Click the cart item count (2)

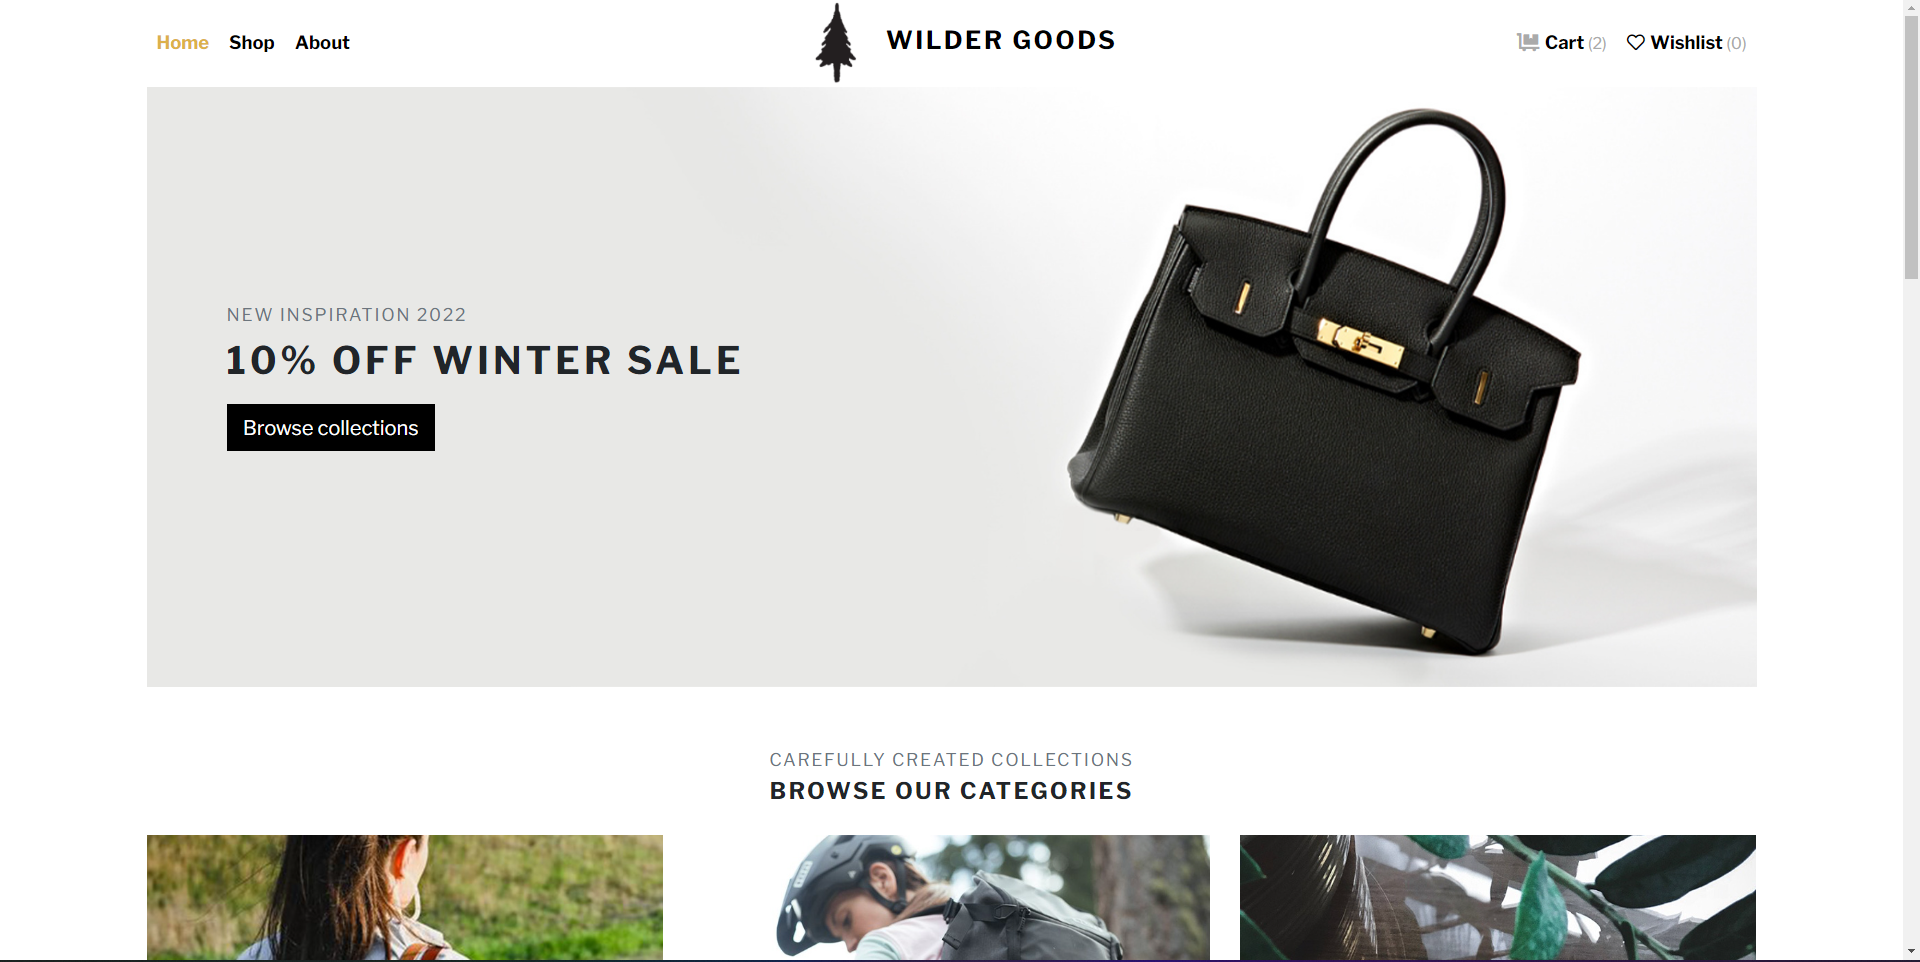[x=1597, y=43]
